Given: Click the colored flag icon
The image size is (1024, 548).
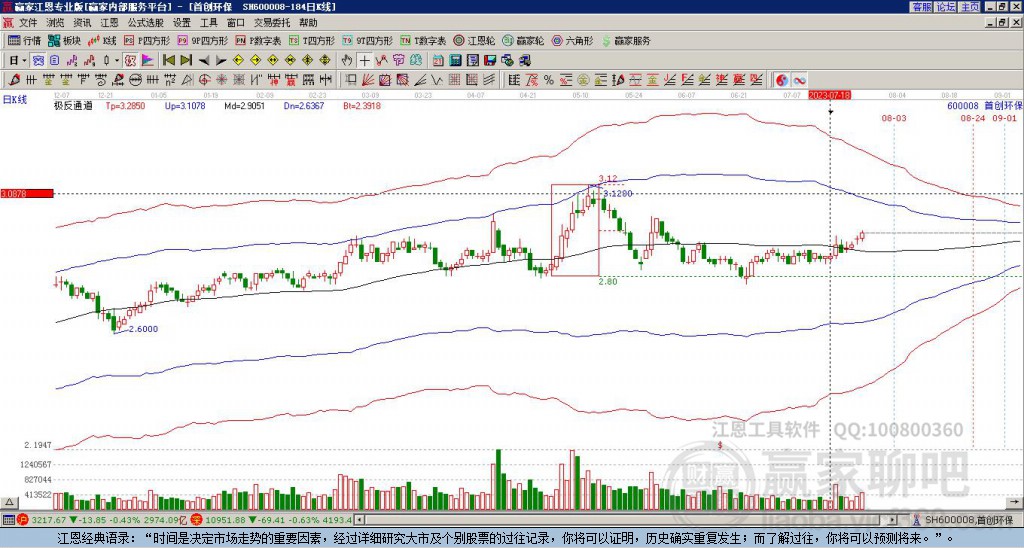Looking at the screenshot, I should (x=148, y=61).
